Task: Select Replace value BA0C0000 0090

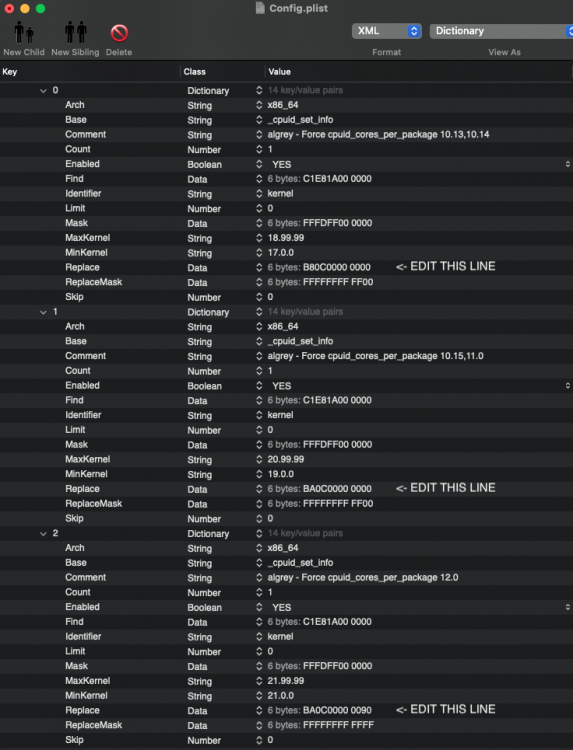Action: pyautogui.click(x=337, y=710)
